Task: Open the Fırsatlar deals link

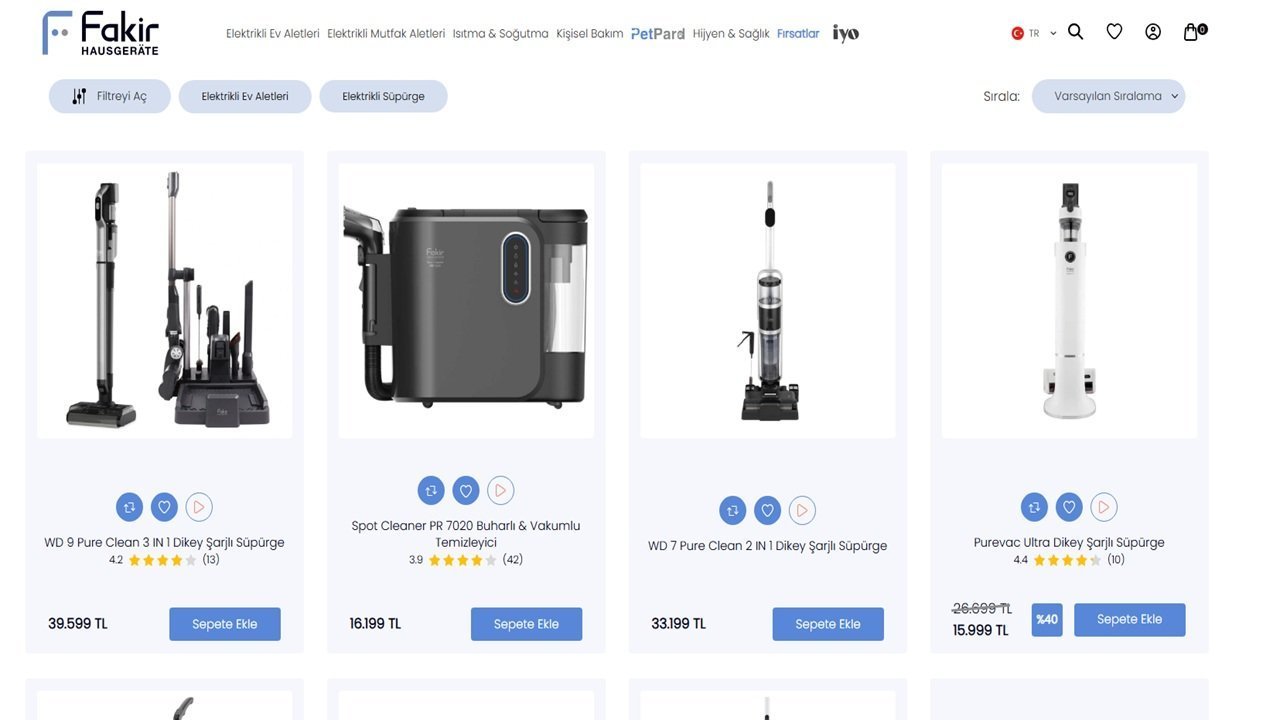Action: tap(798, 34)
